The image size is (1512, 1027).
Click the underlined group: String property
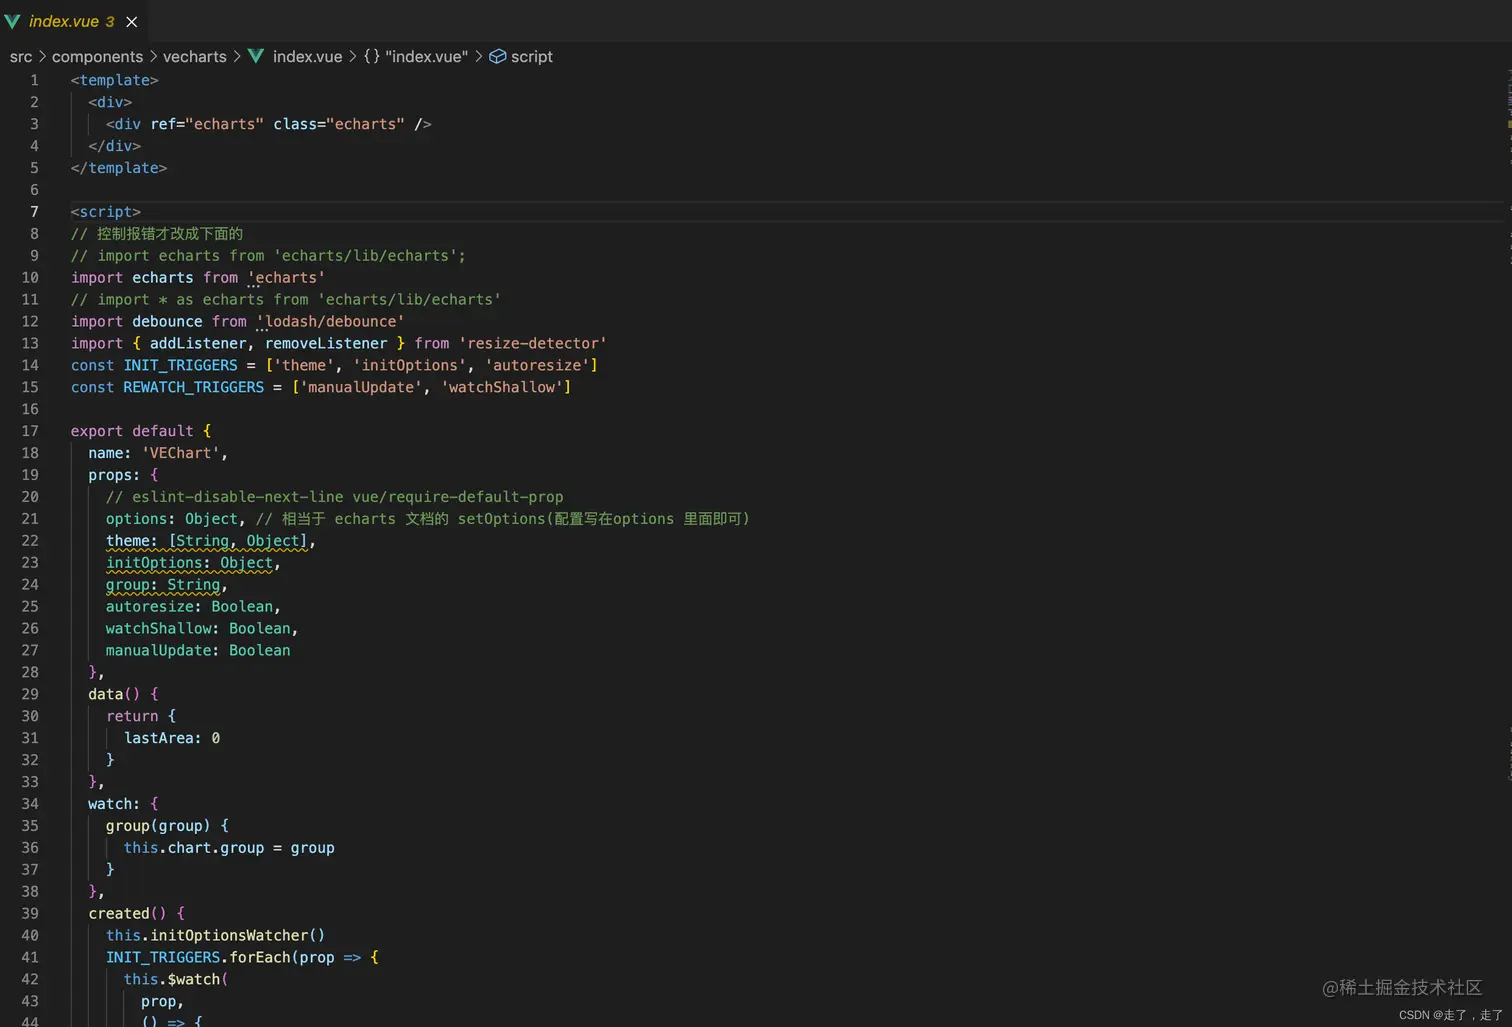click(163, 585)
